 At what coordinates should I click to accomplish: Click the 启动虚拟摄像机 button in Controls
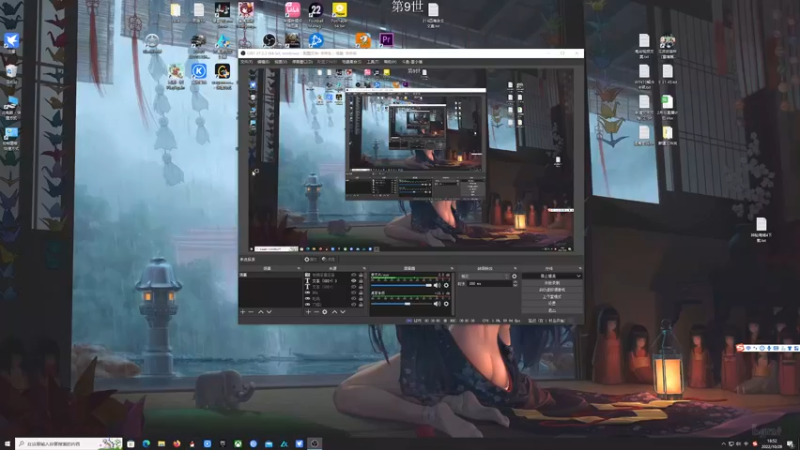pyautogui.click(x=553, y=290)
